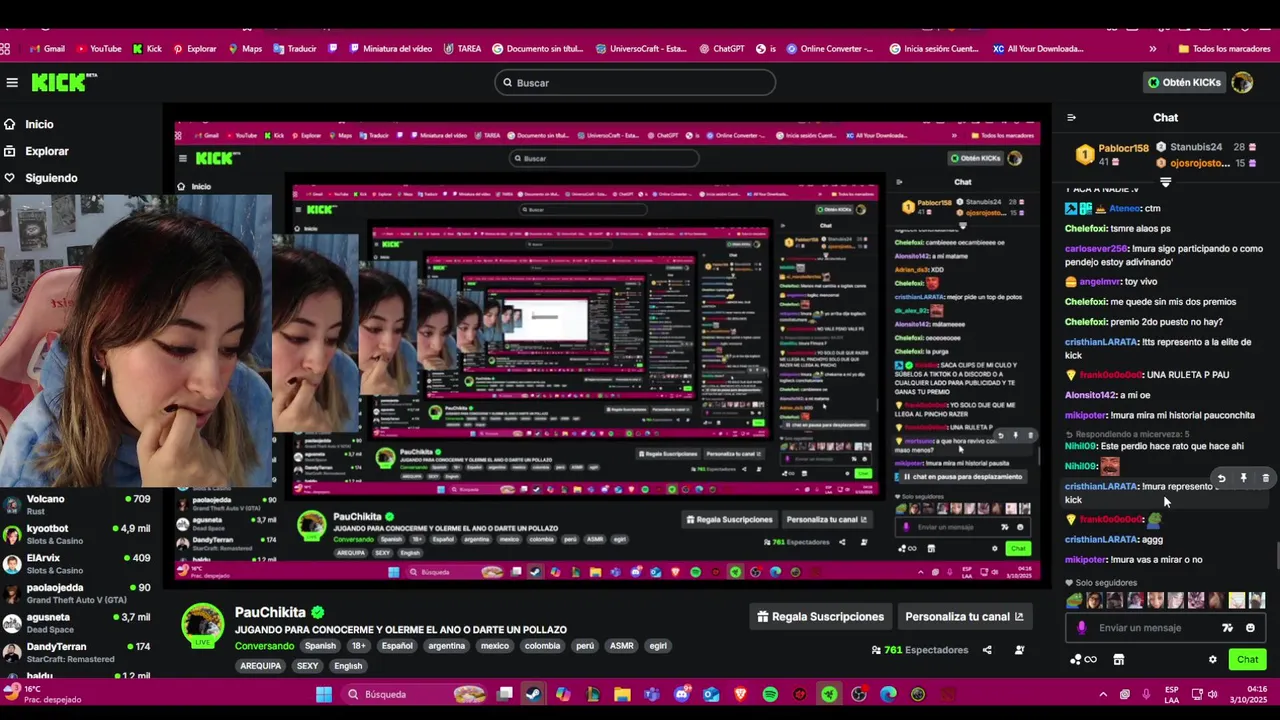Open Razer app from the taskbar
The image size is (1280, 720).
point(829,694)
